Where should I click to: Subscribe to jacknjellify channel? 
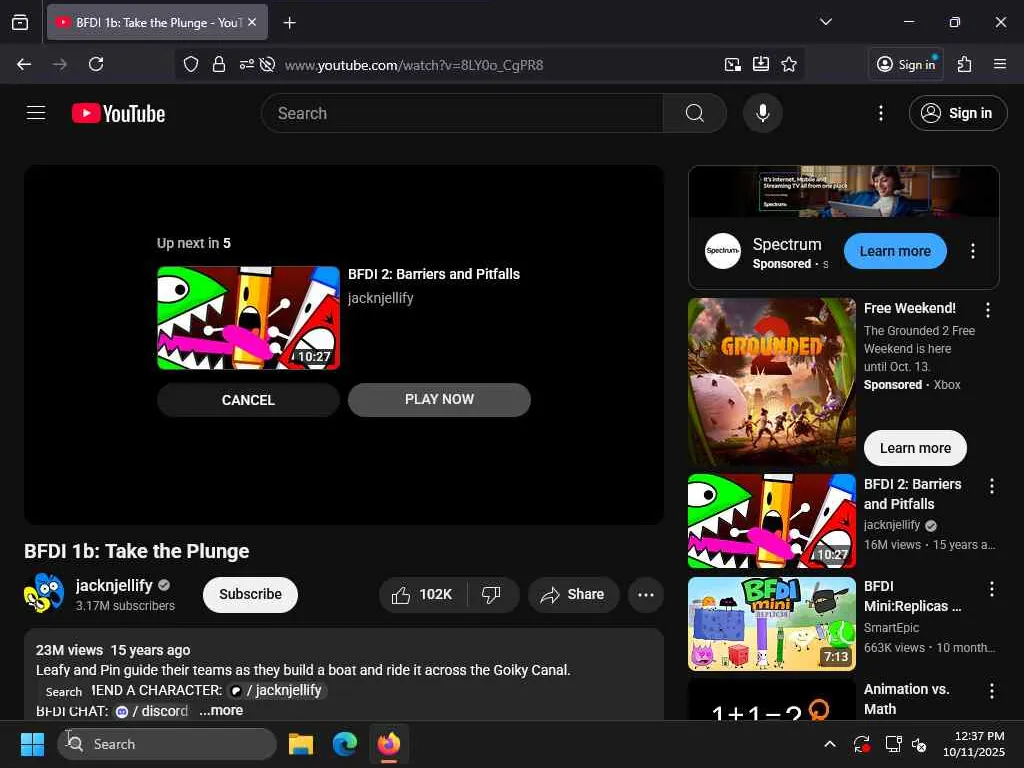point(250,594)
